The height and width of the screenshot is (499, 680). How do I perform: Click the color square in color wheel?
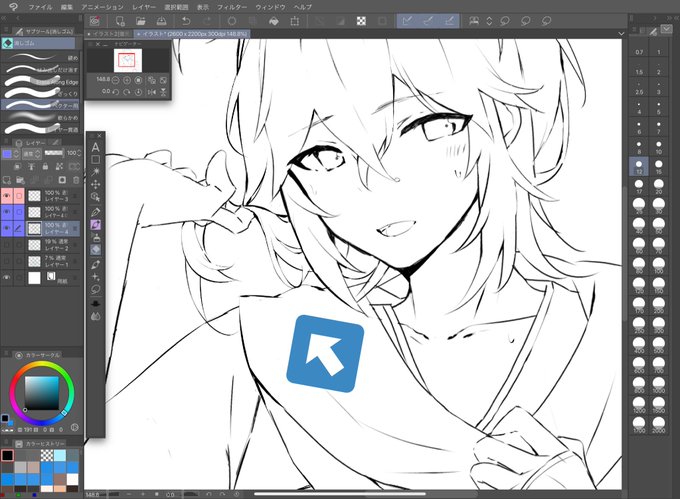tap(42, 393)
